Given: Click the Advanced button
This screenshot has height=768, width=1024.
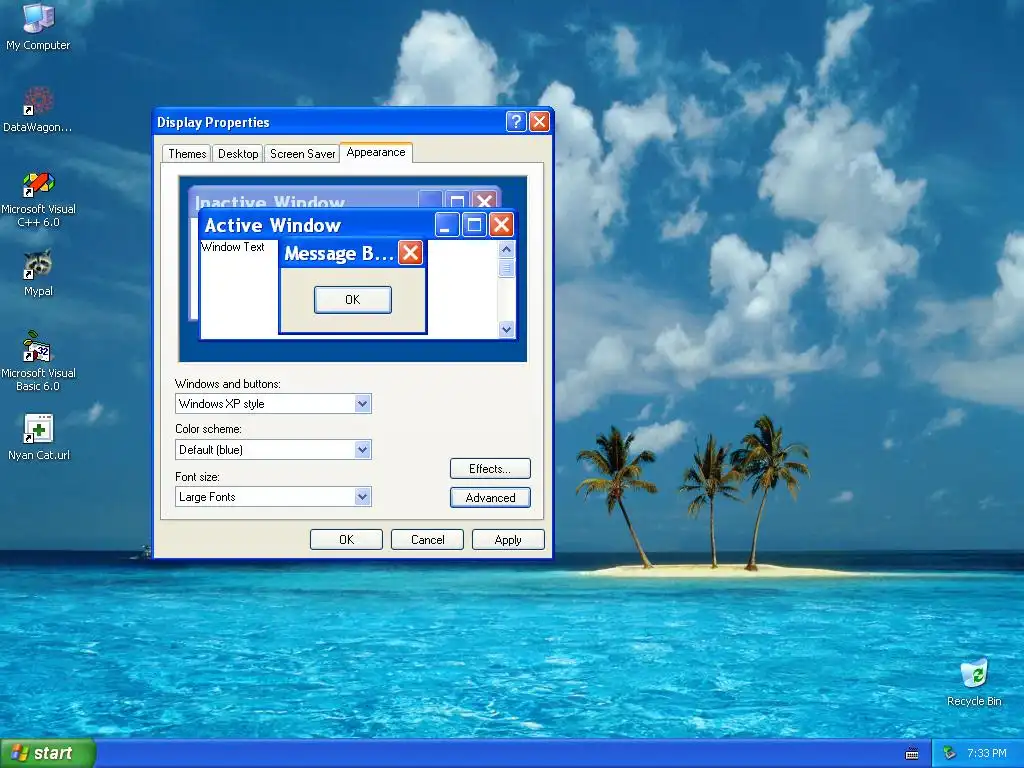Looking at the screenshot, I should pos(490,498).
